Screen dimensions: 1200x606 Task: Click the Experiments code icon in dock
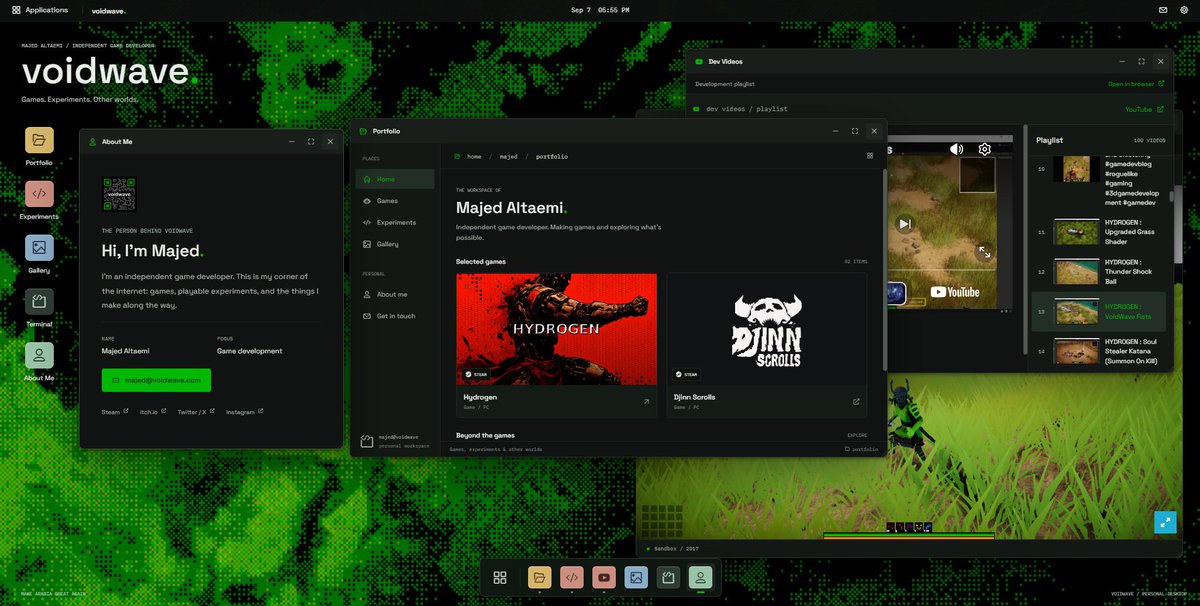pyautogui.click(x=572, y=577)
